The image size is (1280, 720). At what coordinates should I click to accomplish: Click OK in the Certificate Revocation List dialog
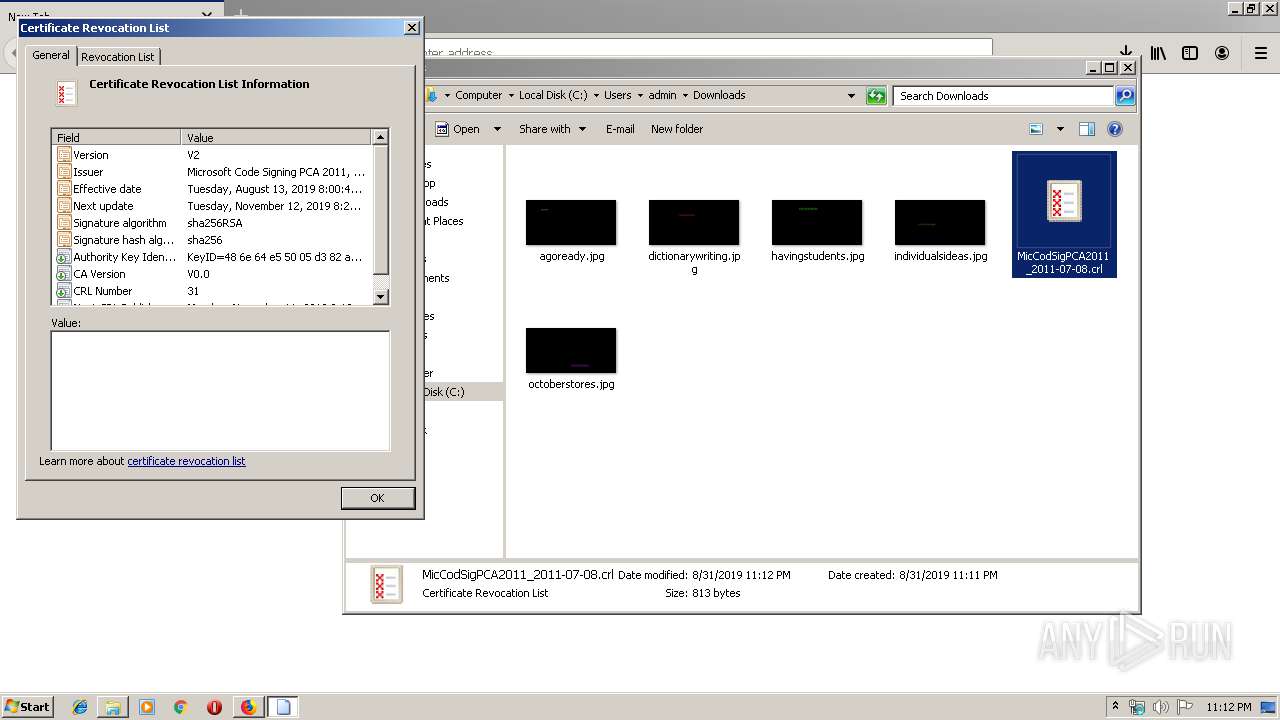377,498
